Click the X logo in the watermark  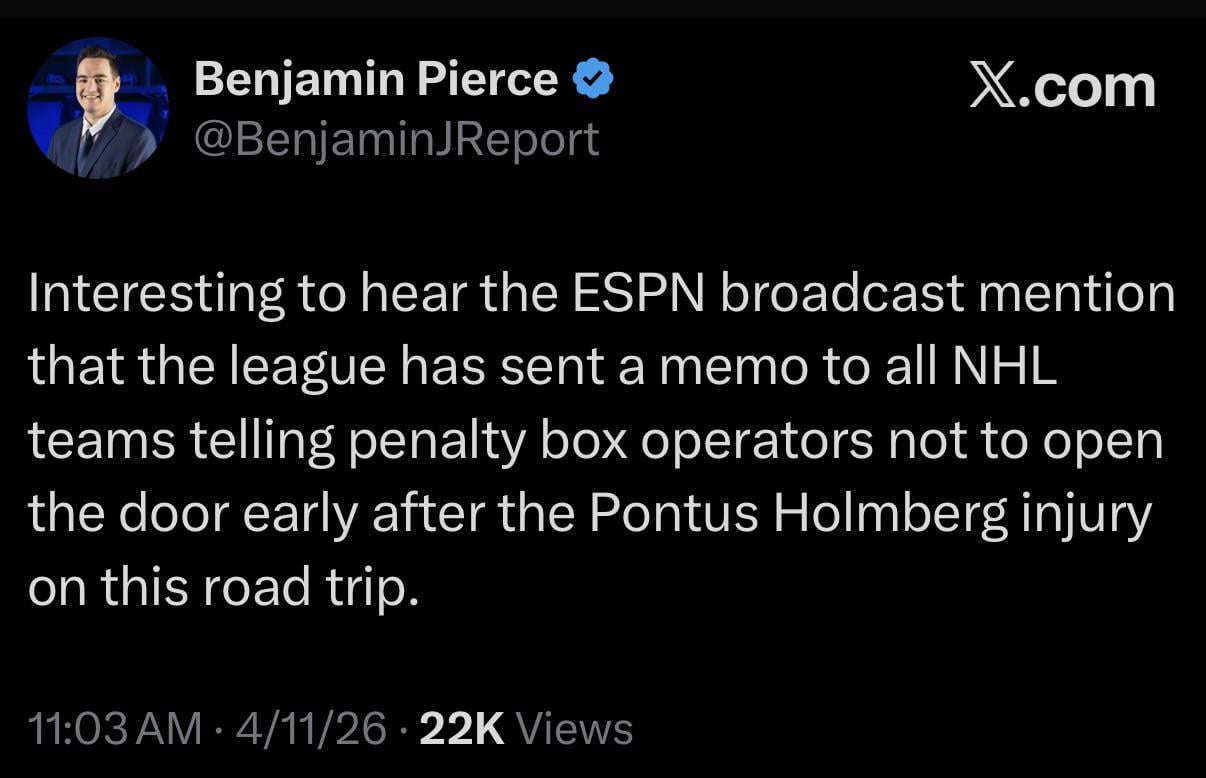[x=994, y=87]
